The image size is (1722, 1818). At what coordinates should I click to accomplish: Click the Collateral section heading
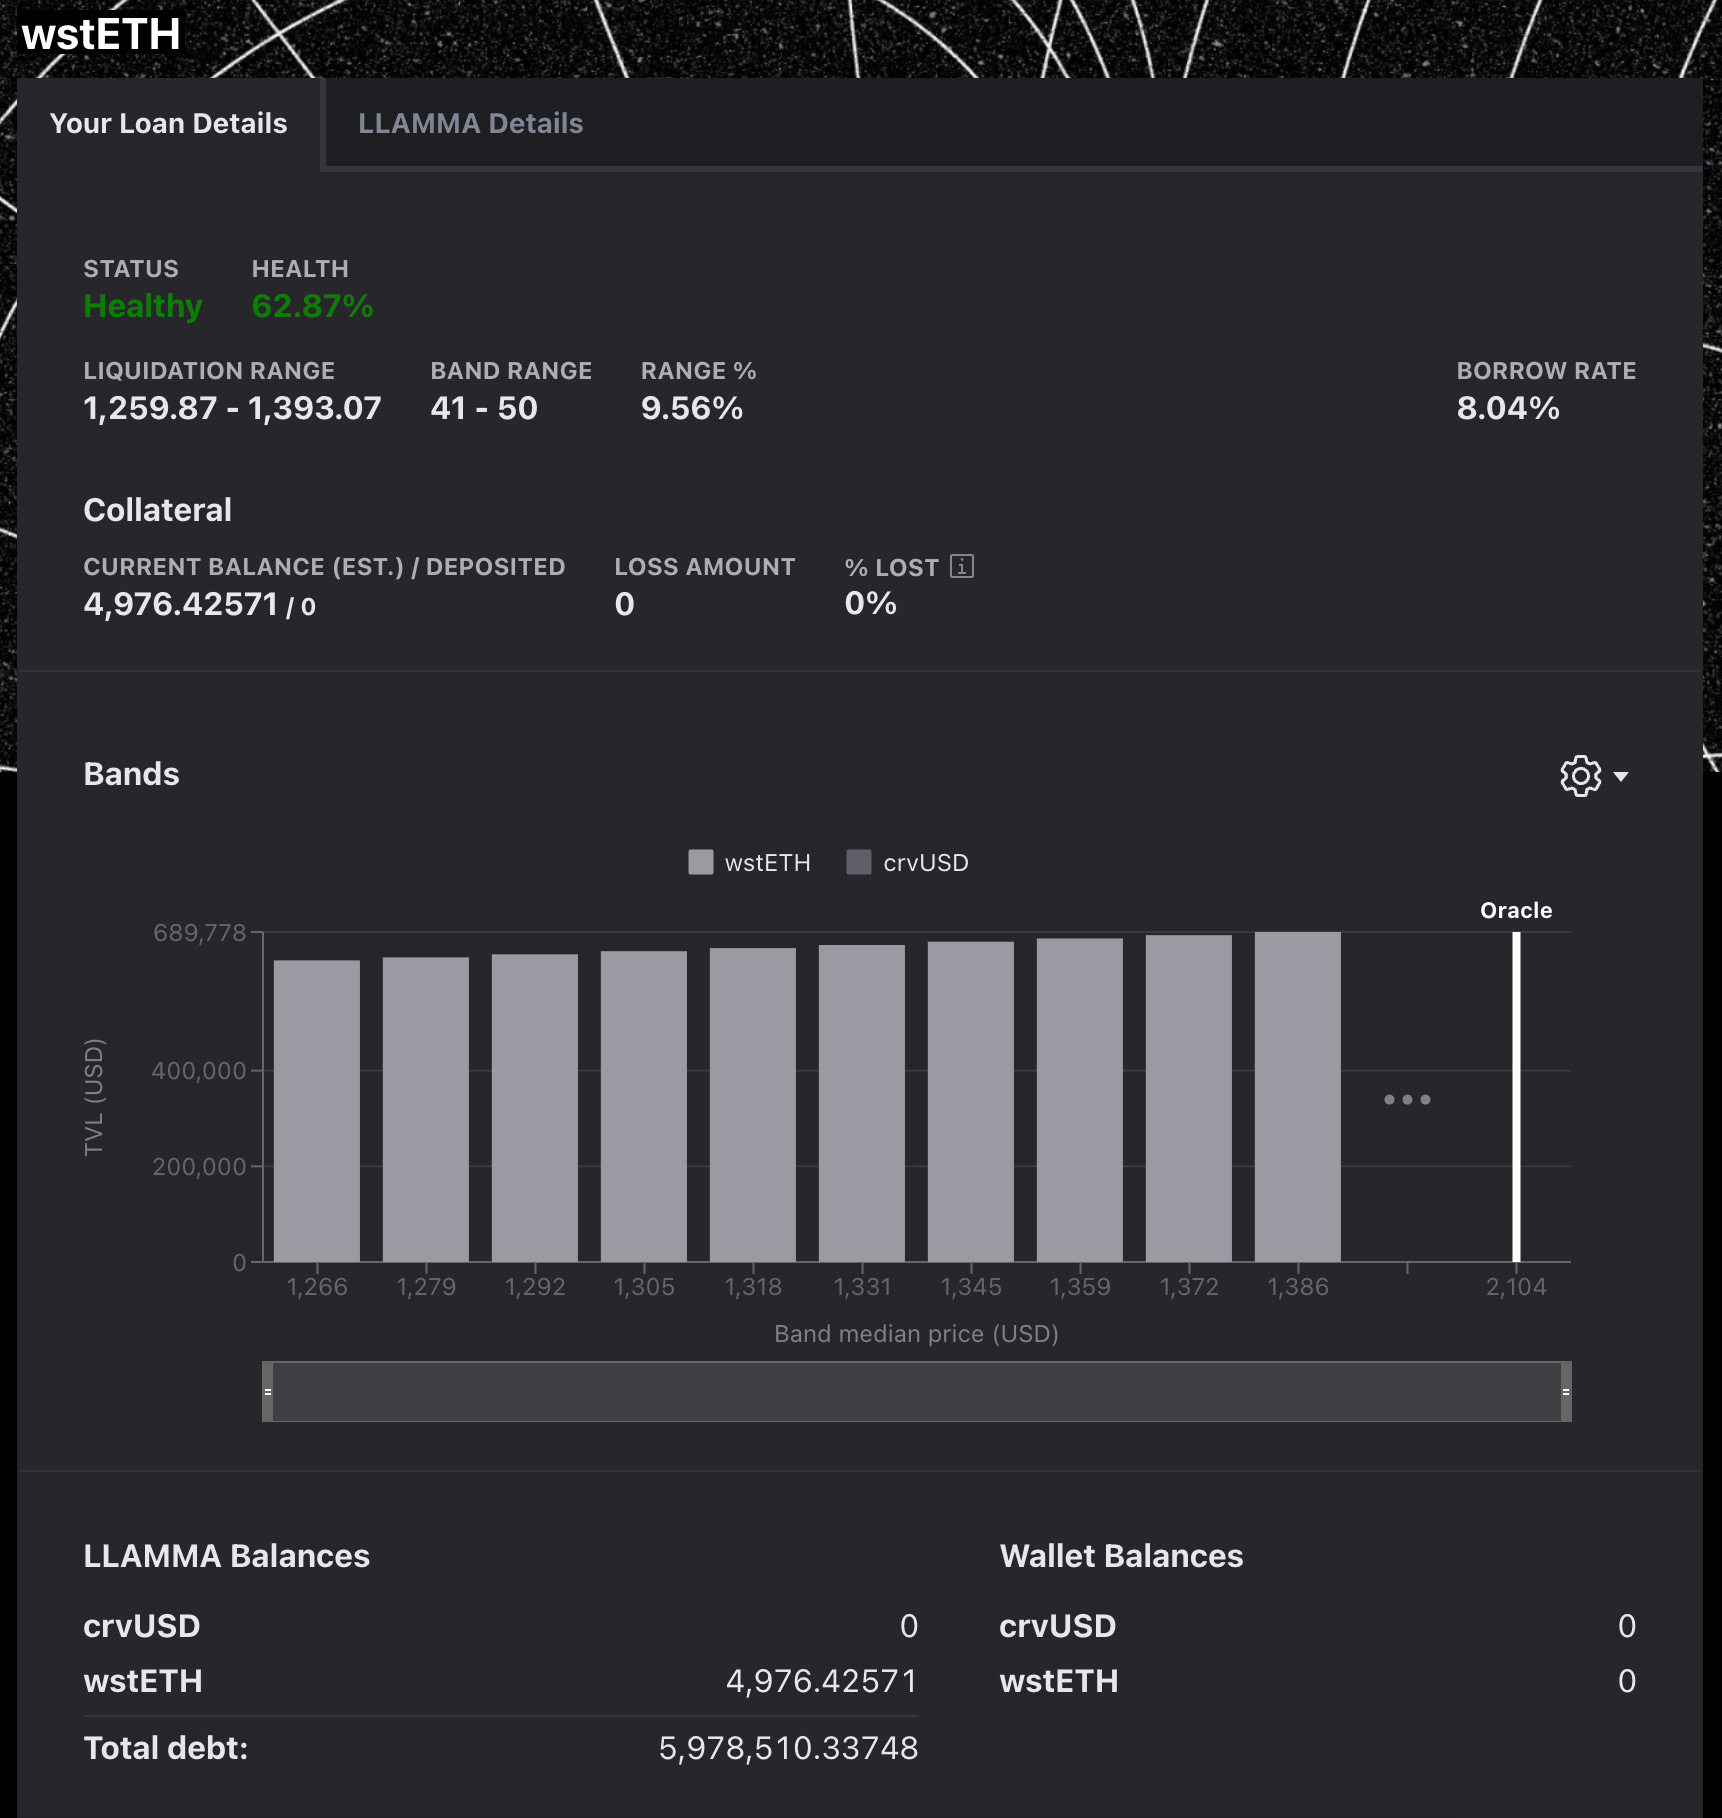[158, 510]
